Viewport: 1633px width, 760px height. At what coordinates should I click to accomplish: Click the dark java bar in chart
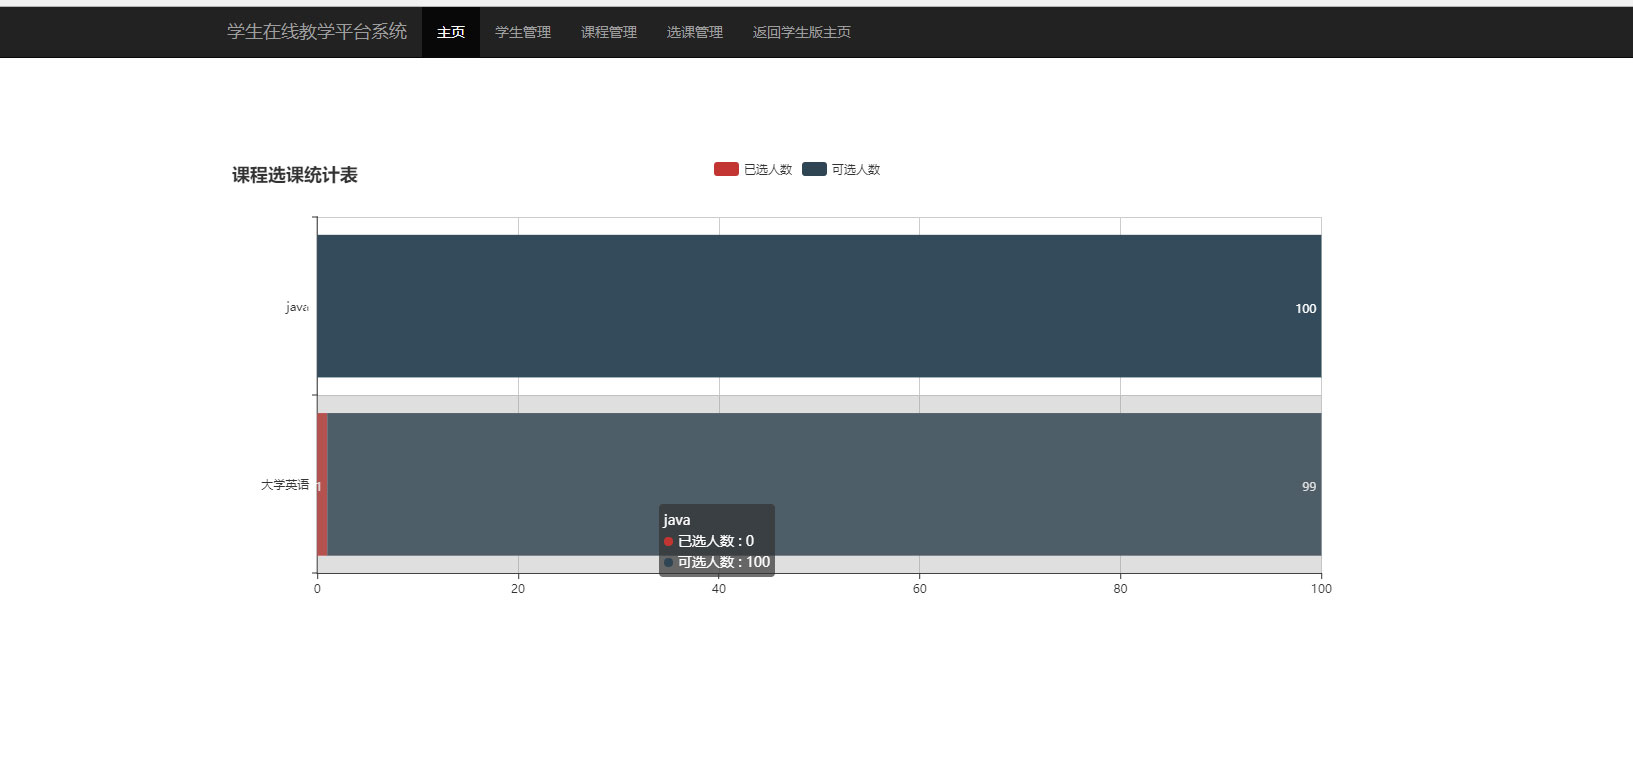coord(818,306)
